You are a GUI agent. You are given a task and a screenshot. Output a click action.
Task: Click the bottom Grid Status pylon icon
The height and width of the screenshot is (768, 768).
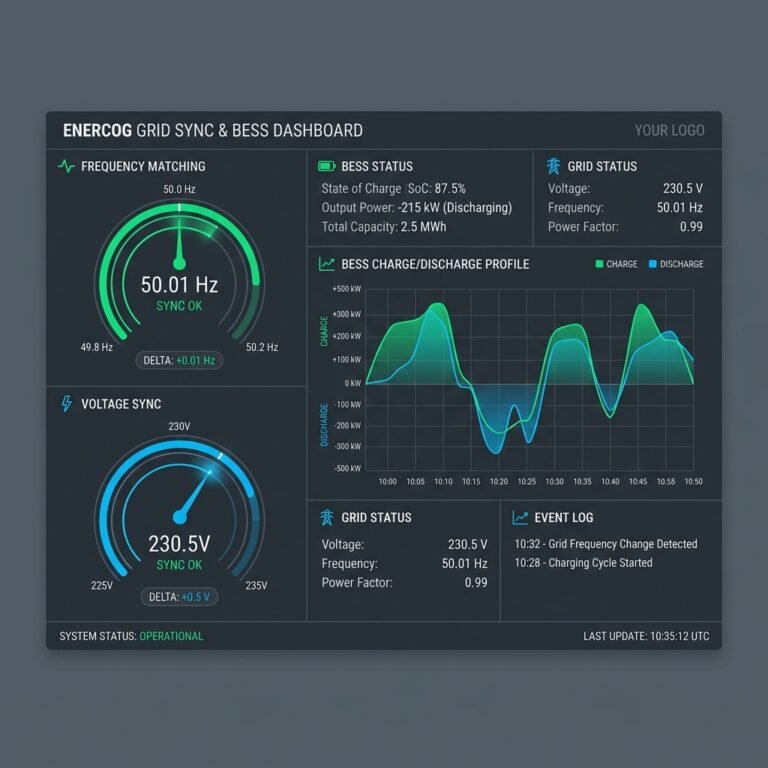tap(327, 517)
